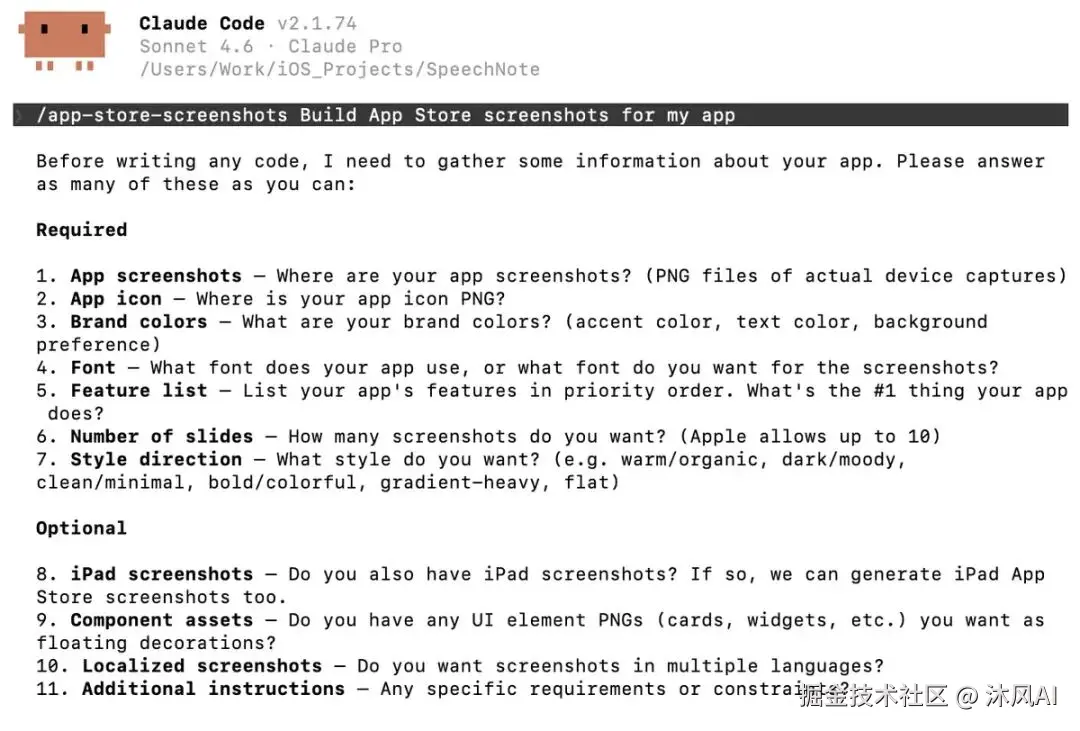Select the Brand colors question label
The width and height of the screenshot is (1080, 731).
coord(138,322)
